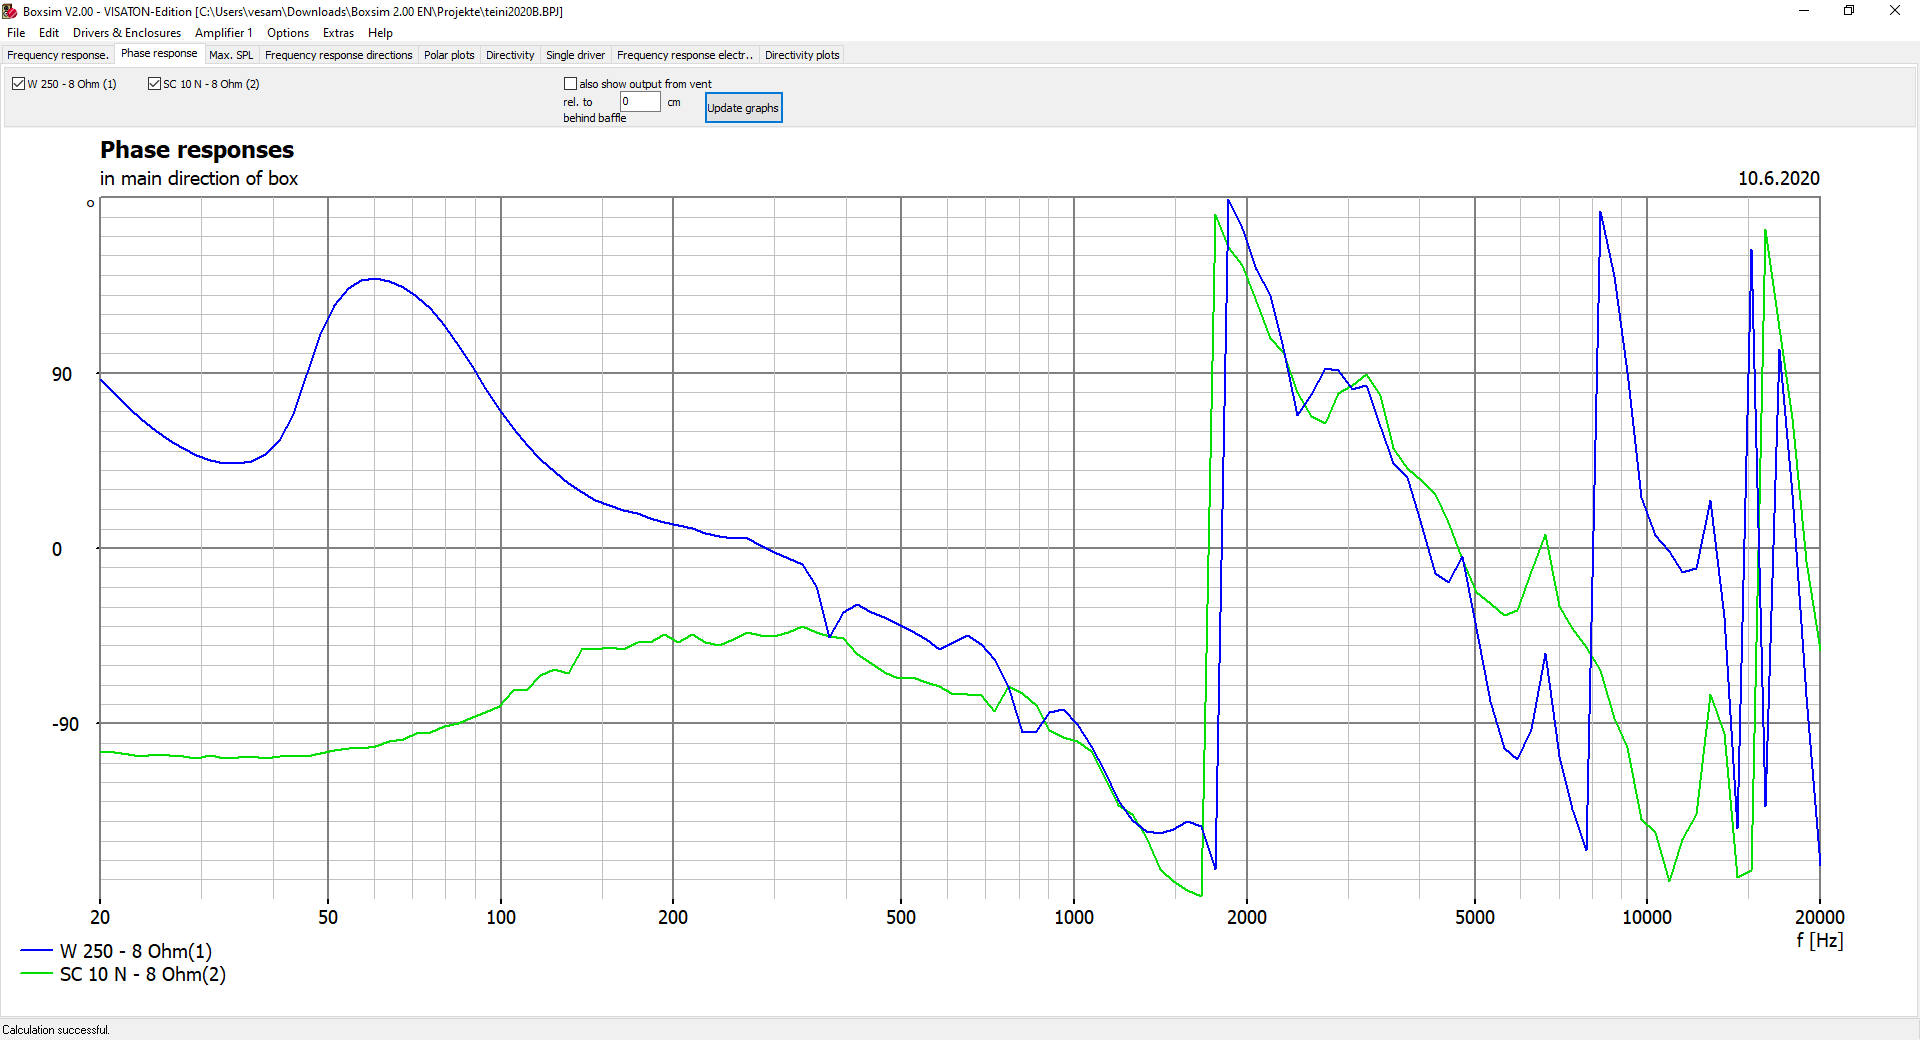
Task: Switch to Single driver tab
Action: pos(575,55)
